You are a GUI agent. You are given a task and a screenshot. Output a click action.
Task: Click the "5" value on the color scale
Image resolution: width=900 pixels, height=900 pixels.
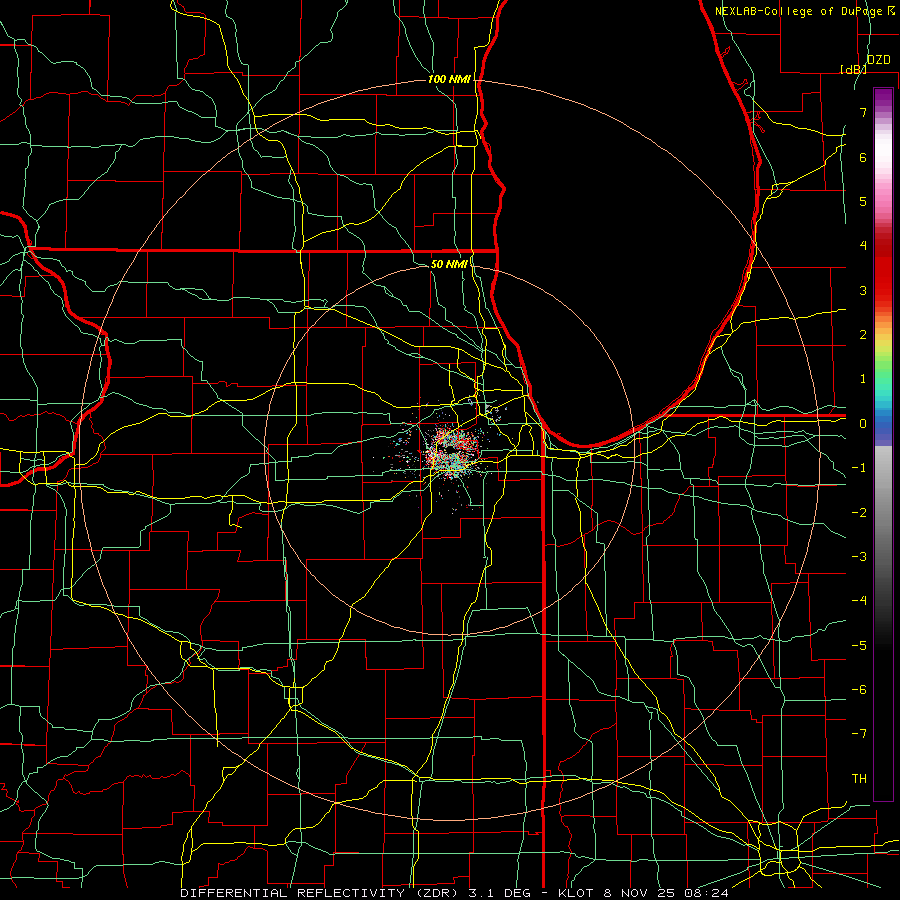pos(863,201)
